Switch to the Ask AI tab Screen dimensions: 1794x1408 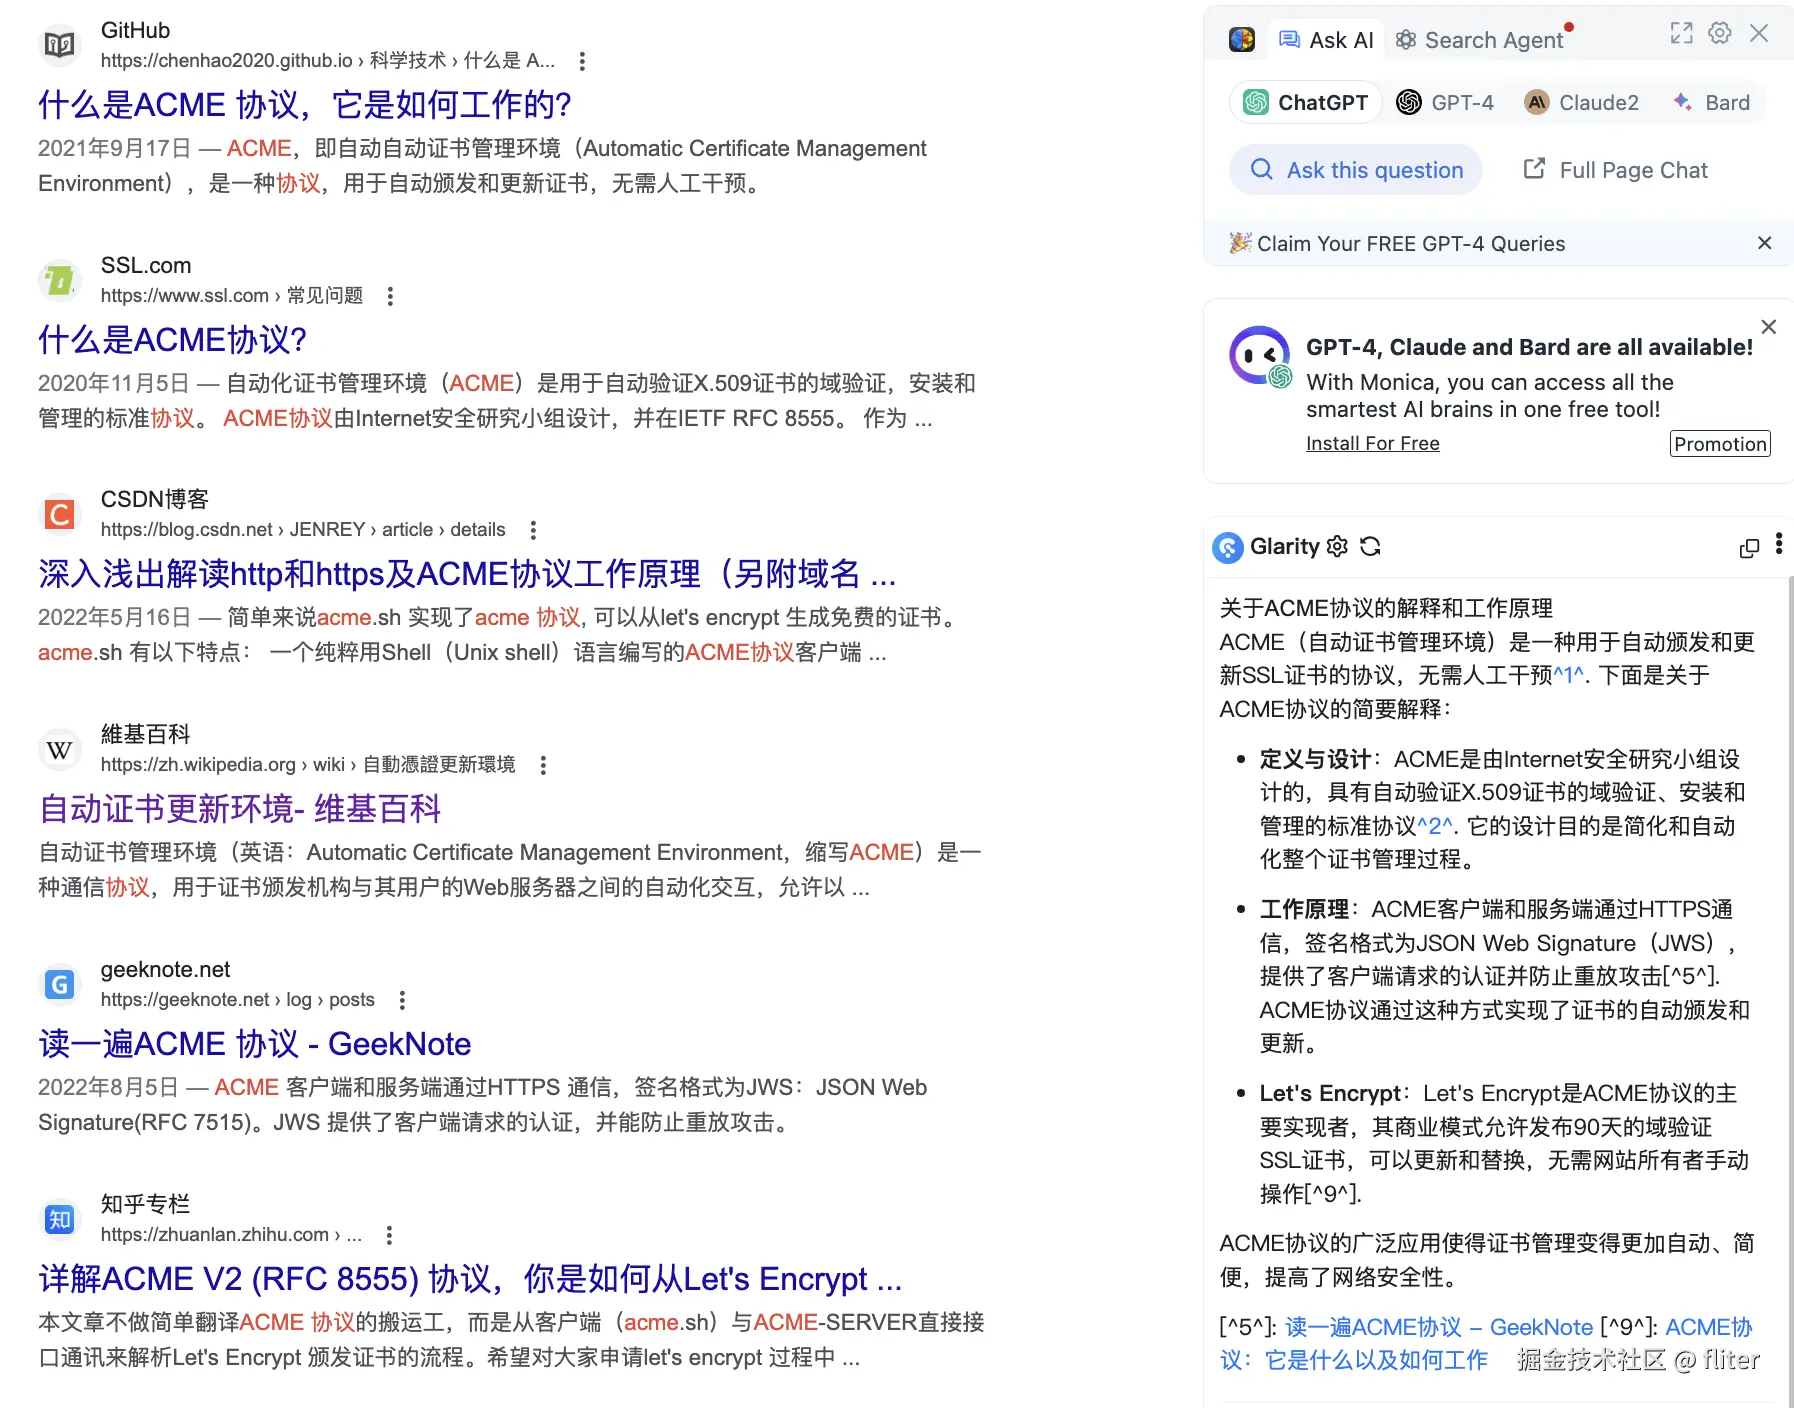[1326, 40]
